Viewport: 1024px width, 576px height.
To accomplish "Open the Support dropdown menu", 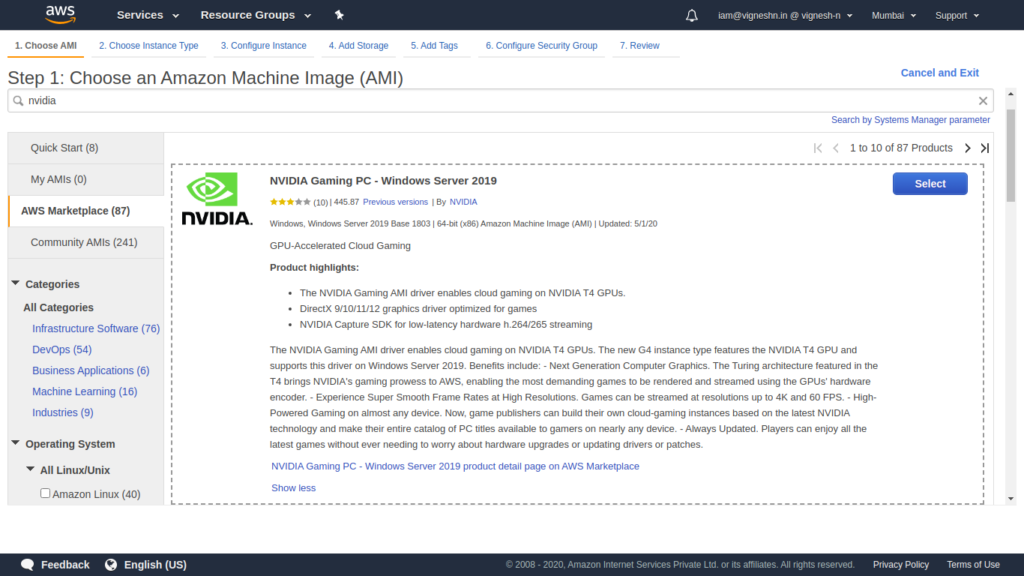I will pyautogui.click(x=957, y=15).
